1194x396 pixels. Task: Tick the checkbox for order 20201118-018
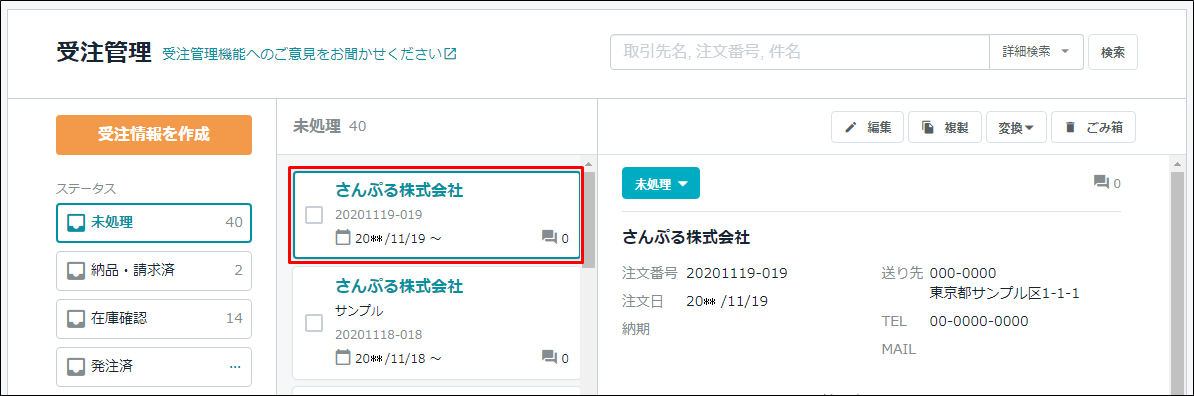[314, 323]
